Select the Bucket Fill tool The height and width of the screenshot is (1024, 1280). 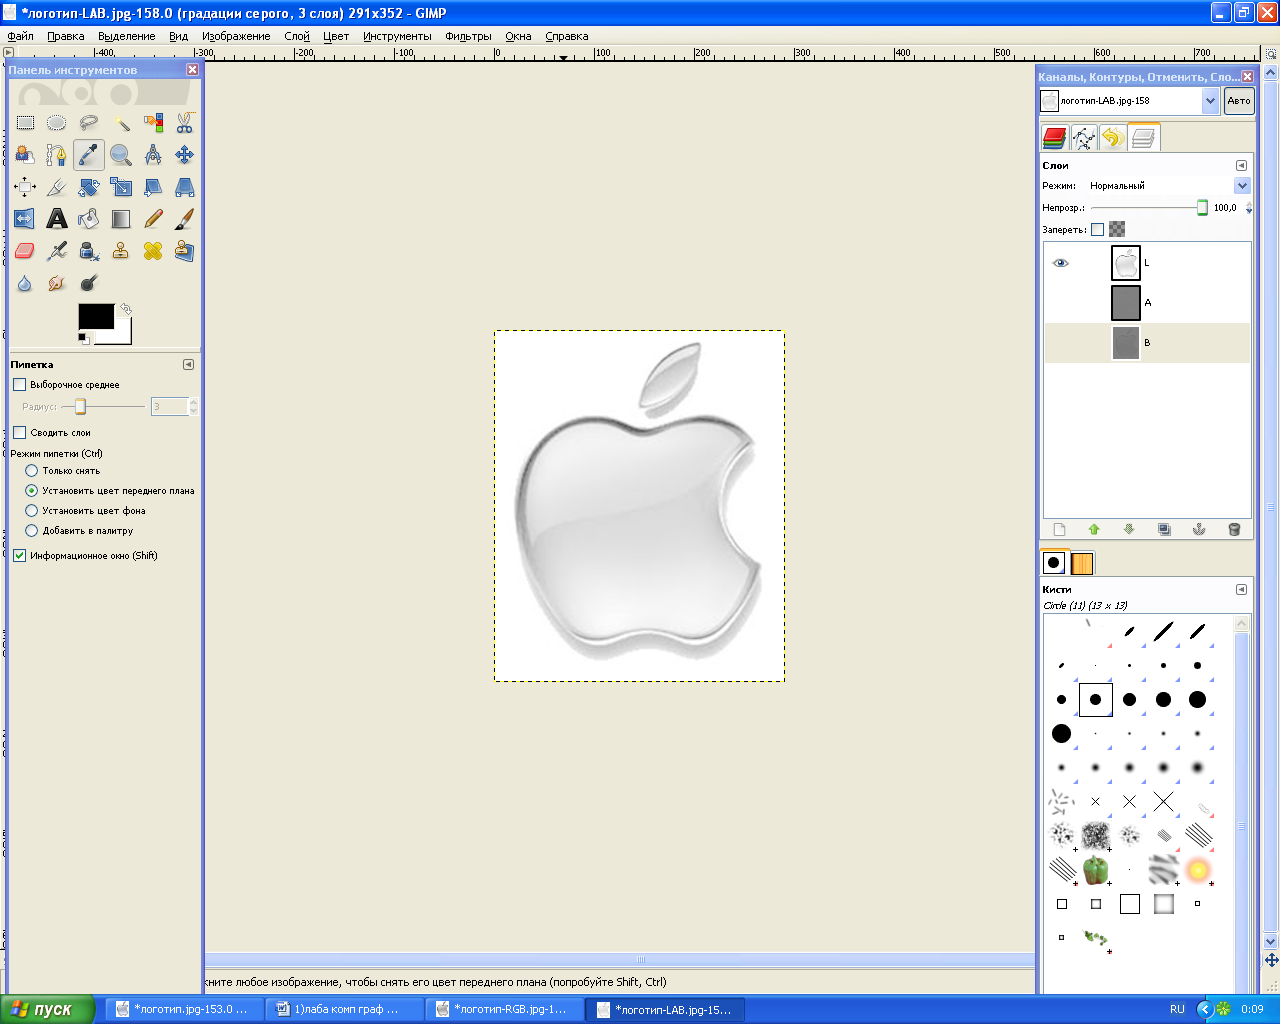(89, 219)
